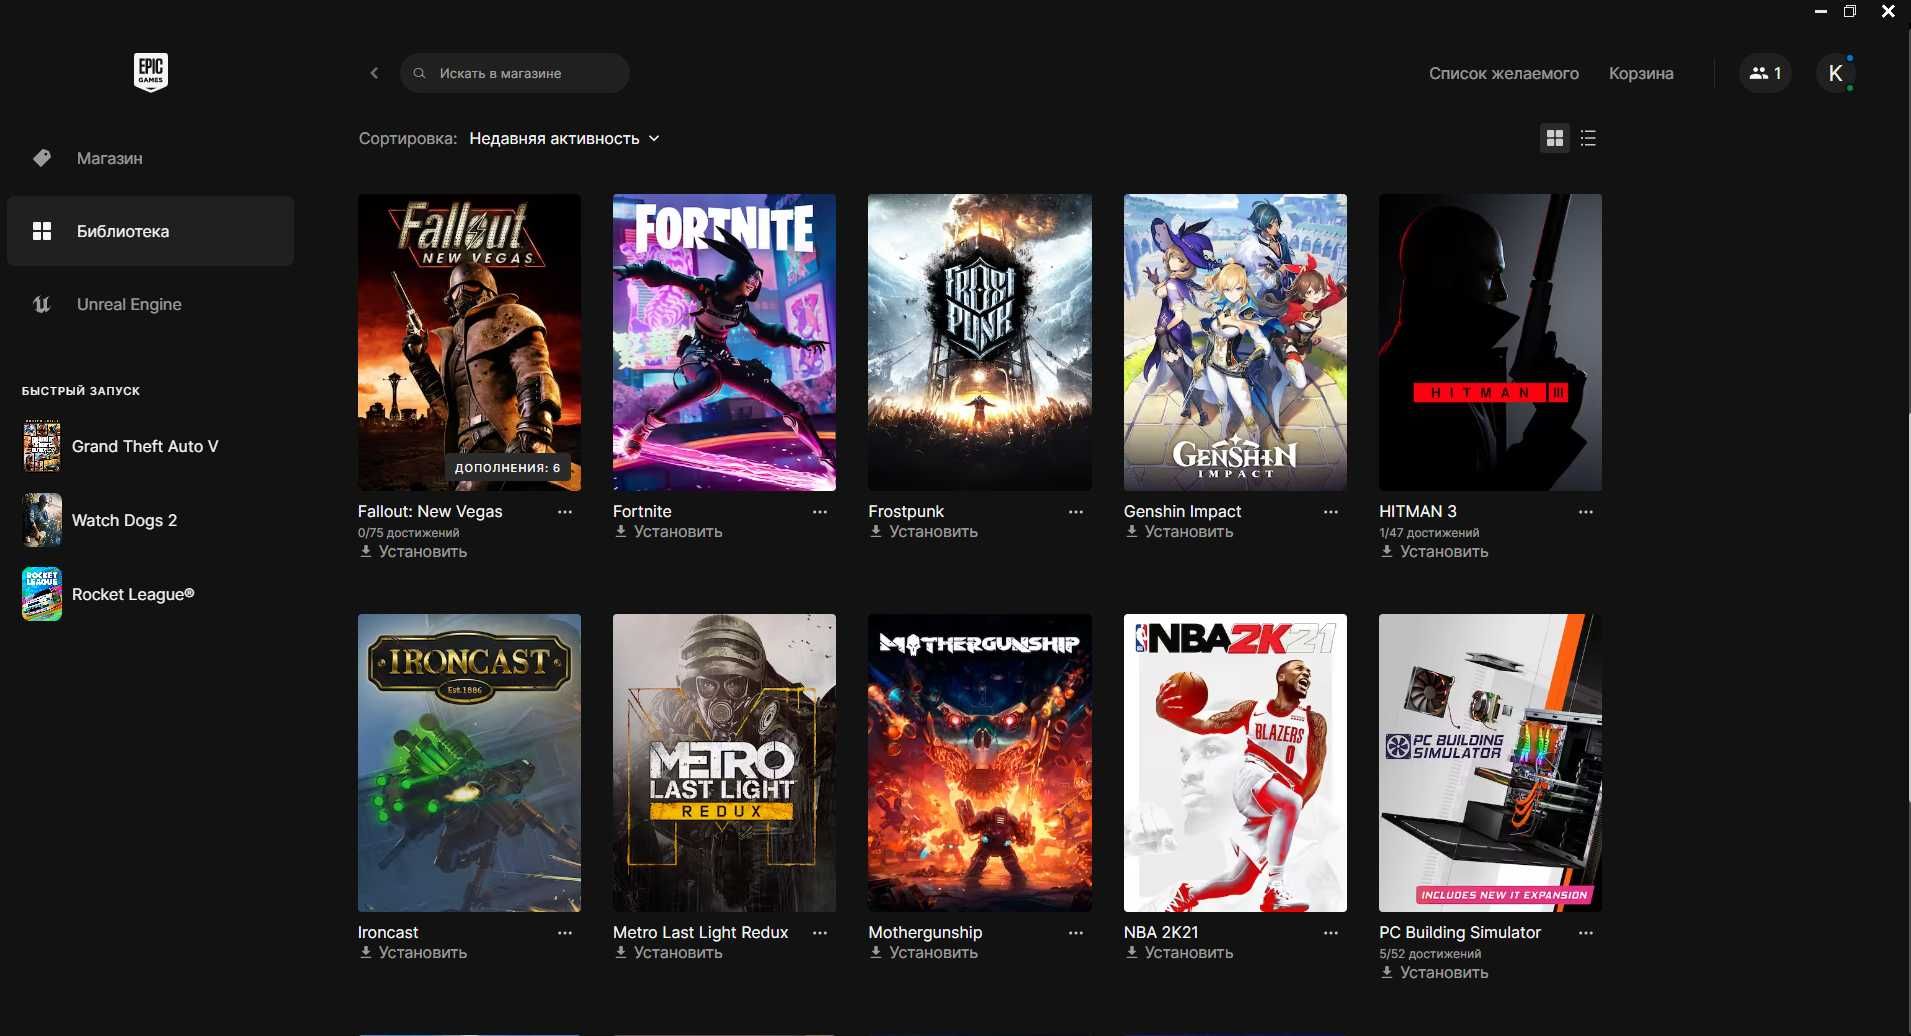Open three-dot menu for Frostpunk
This screenshot has height=1036, width=1911.
(x=1076, y=512)
